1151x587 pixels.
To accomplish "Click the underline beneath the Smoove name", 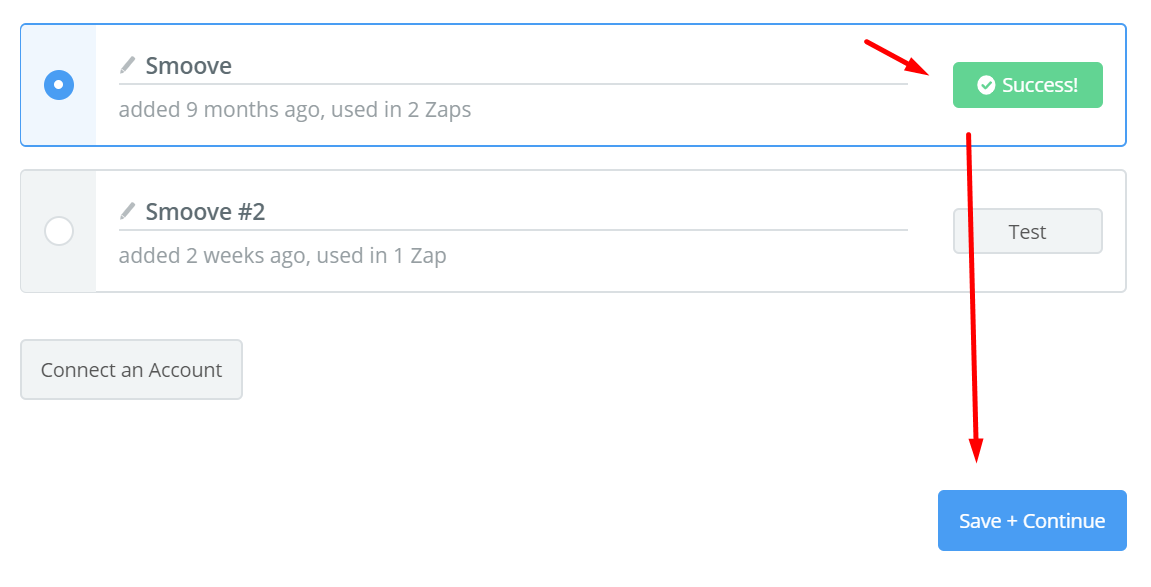I will (513, 84).
